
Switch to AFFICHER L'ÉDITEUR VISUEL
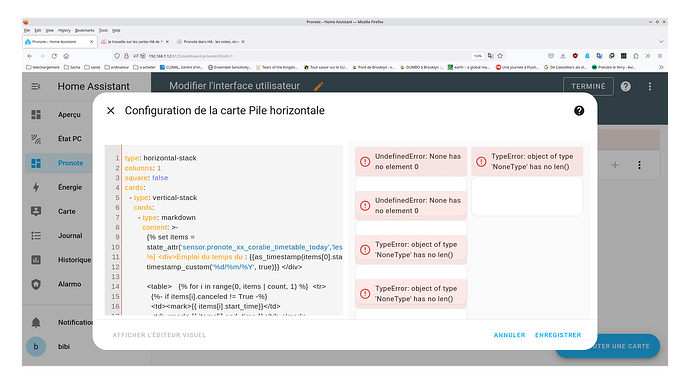(159, 335)
